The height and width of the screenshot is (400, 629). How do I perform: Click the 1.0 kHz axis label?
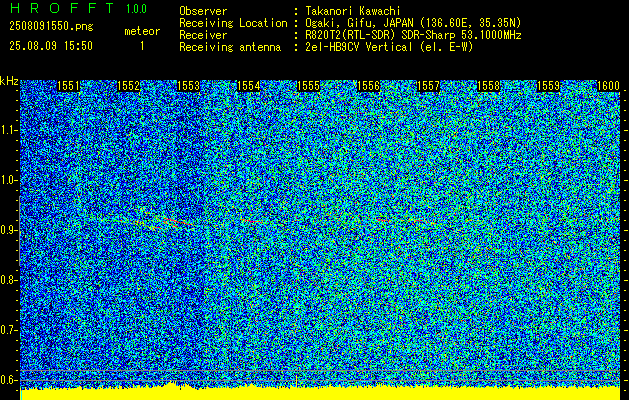pos(8,181)
